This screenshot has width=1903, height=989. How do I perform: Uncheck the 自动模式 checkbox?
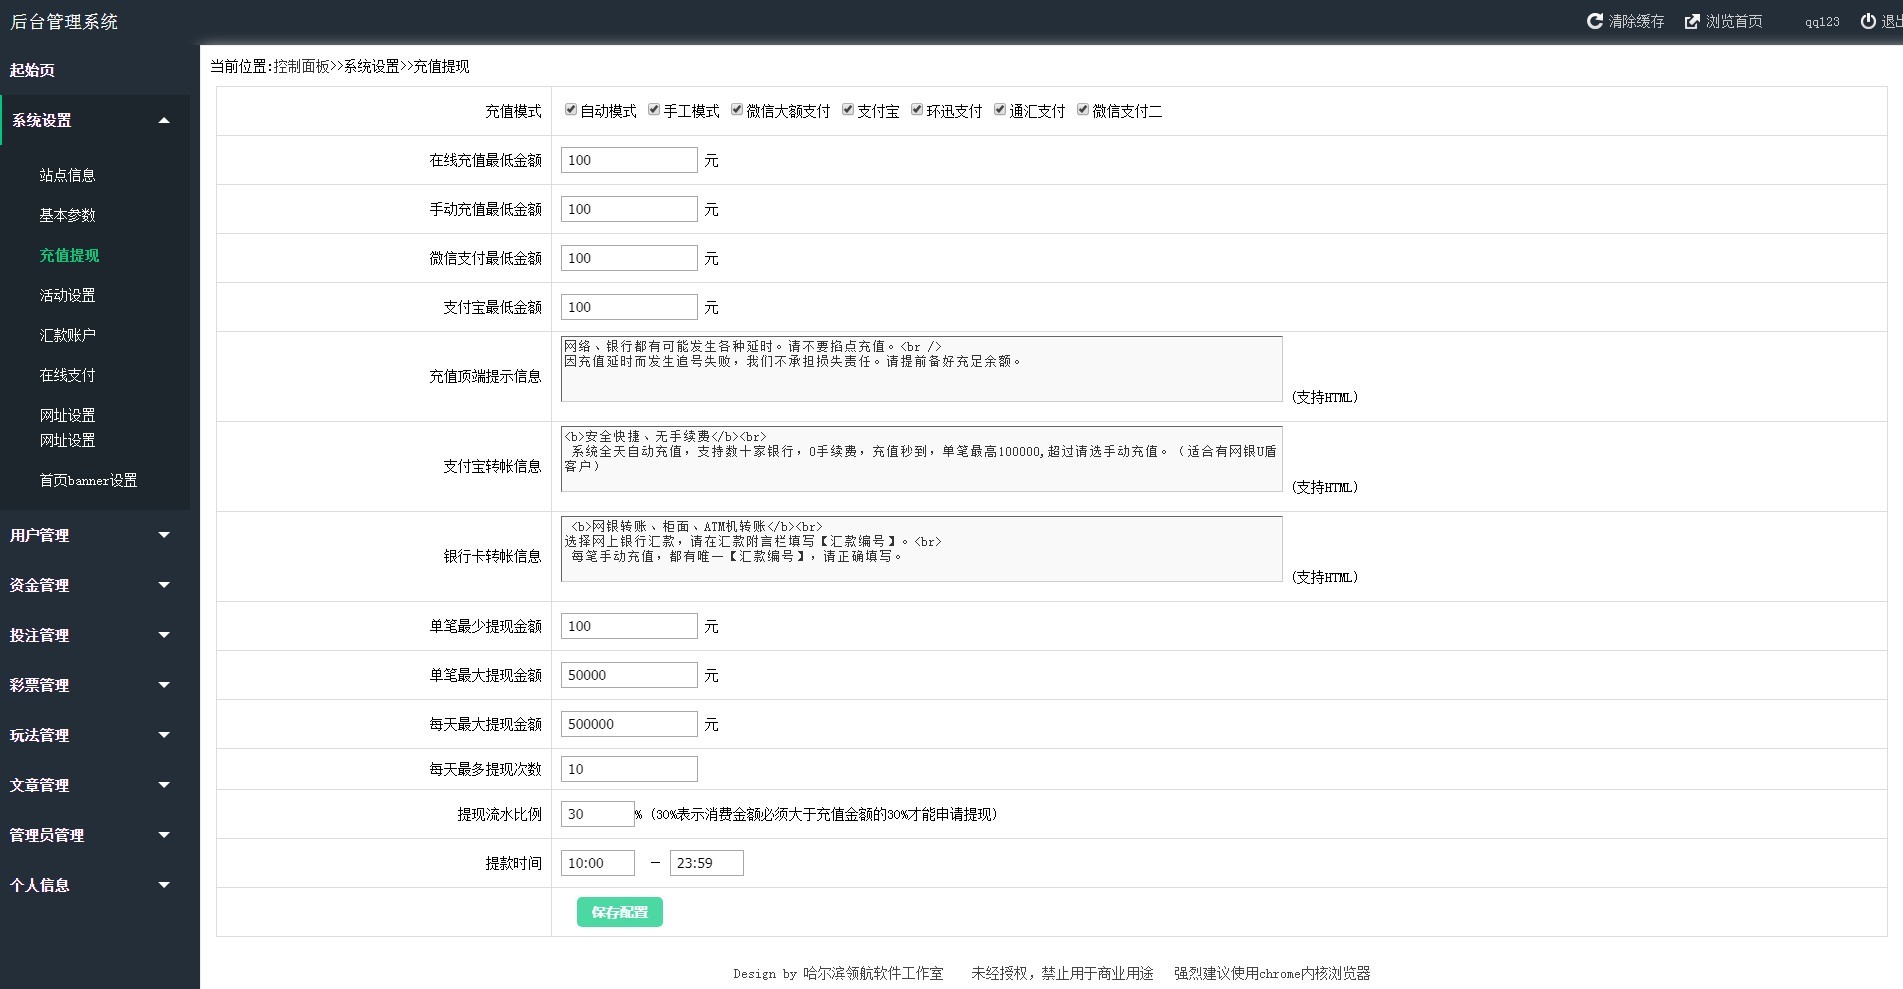coord(571,110)
